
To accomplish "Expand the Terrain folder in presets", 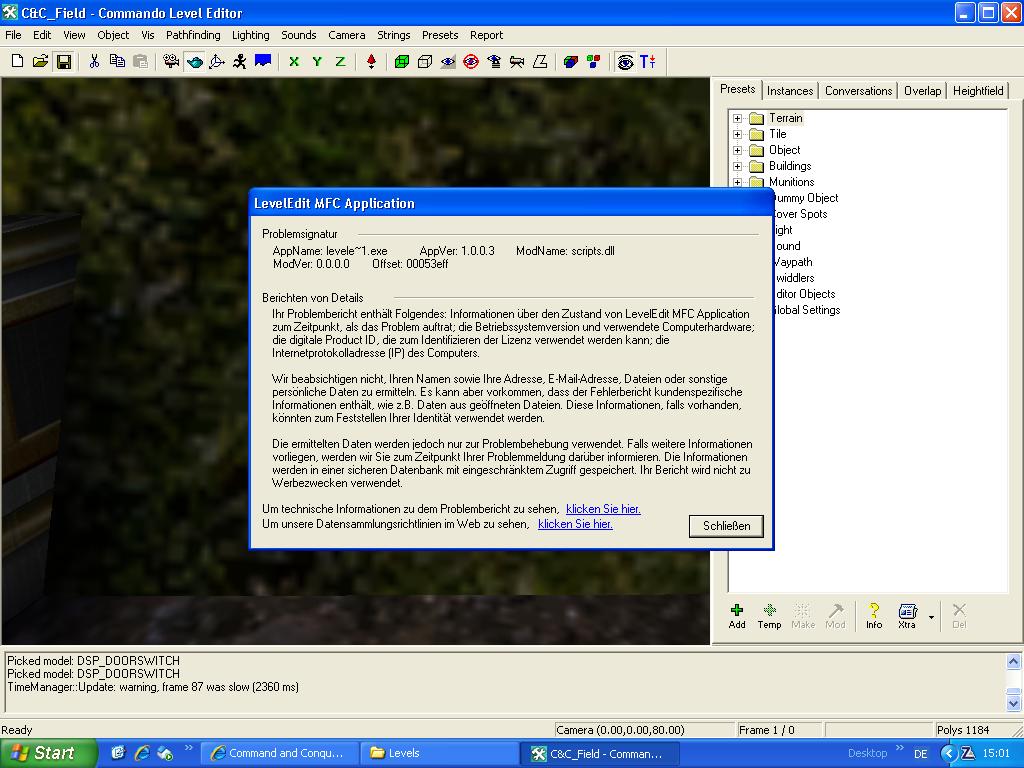I will pyautogui.click(x=738, y=118).
